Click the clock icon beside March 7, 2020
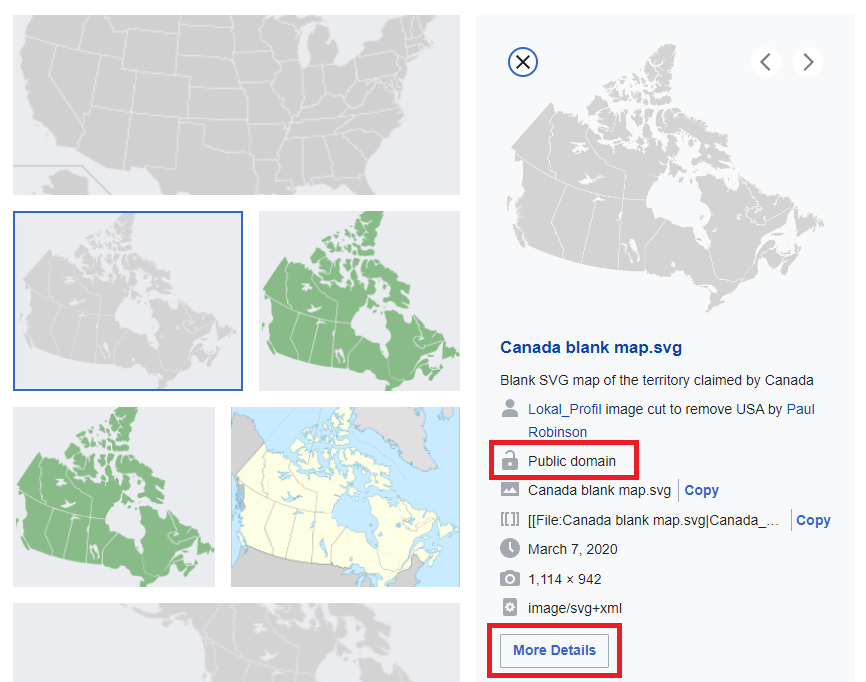The image size is (866, 682). pyautogui.click(x=510, y=549)
